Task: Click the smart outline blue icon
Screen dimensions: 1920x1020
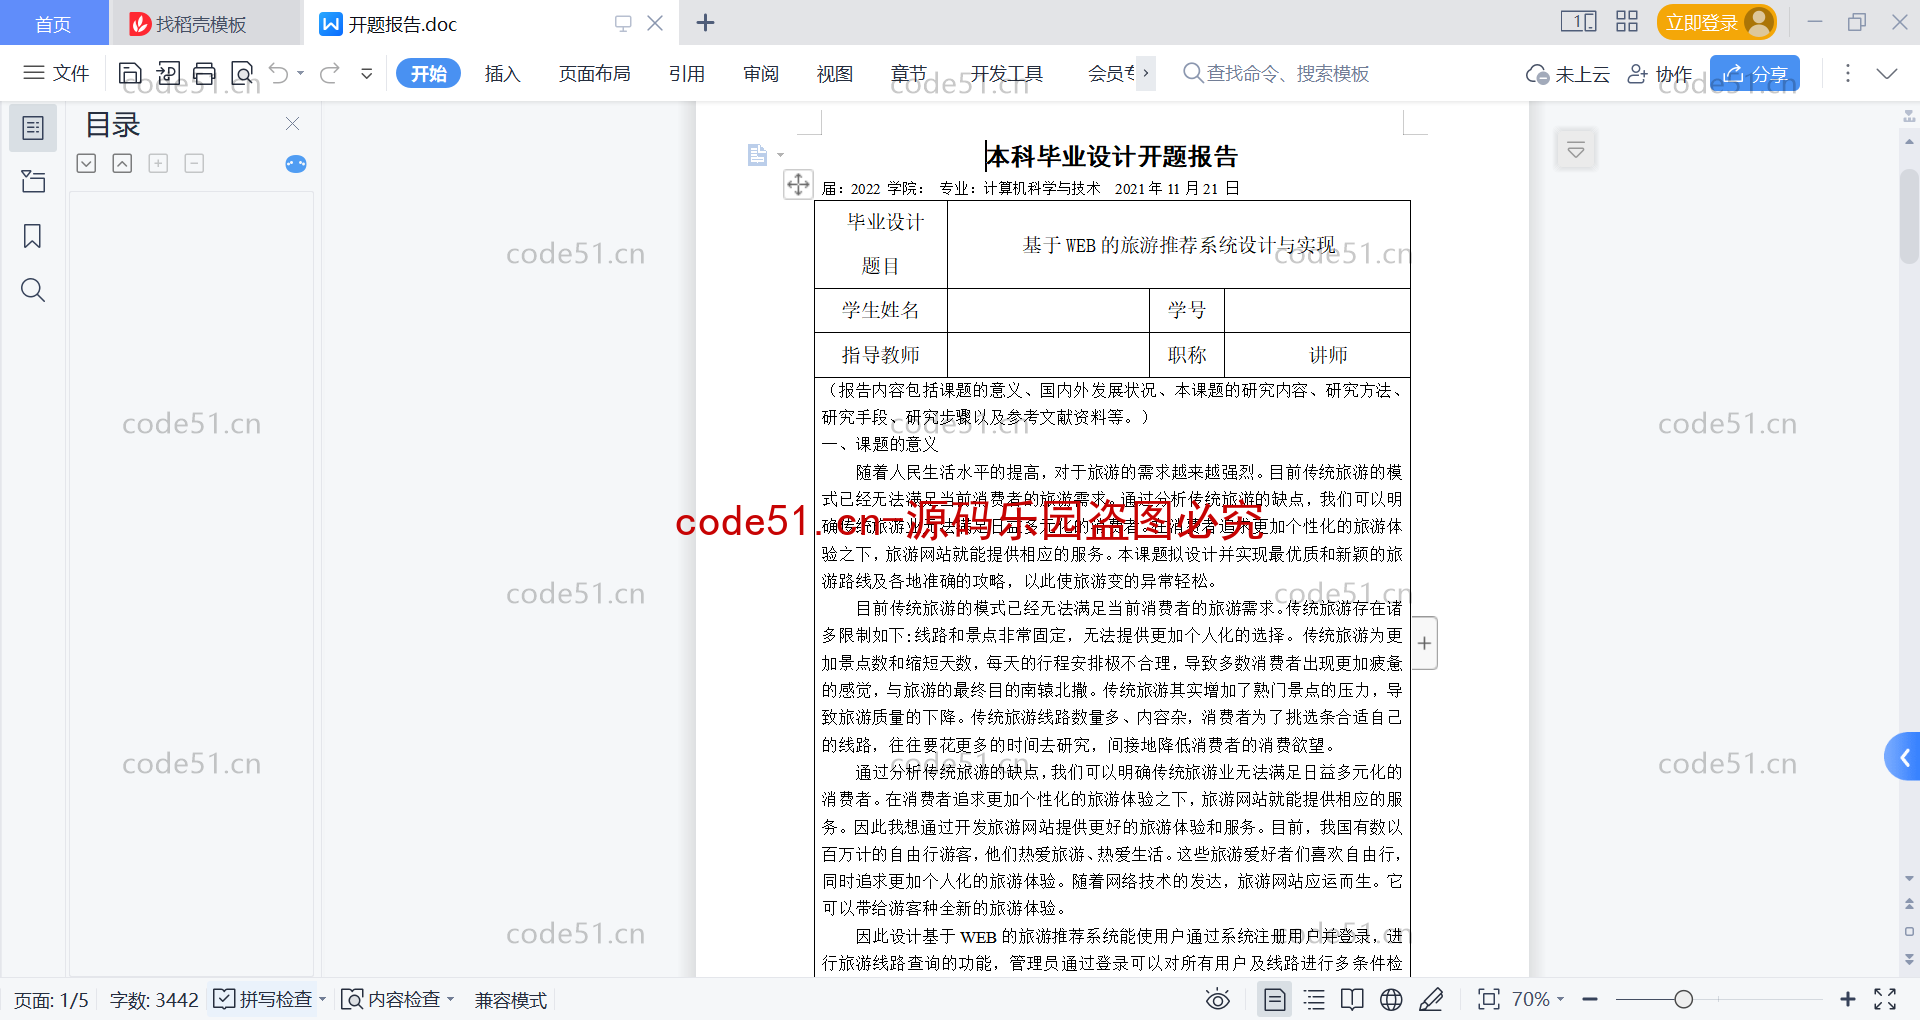Action: coord(296,164)
